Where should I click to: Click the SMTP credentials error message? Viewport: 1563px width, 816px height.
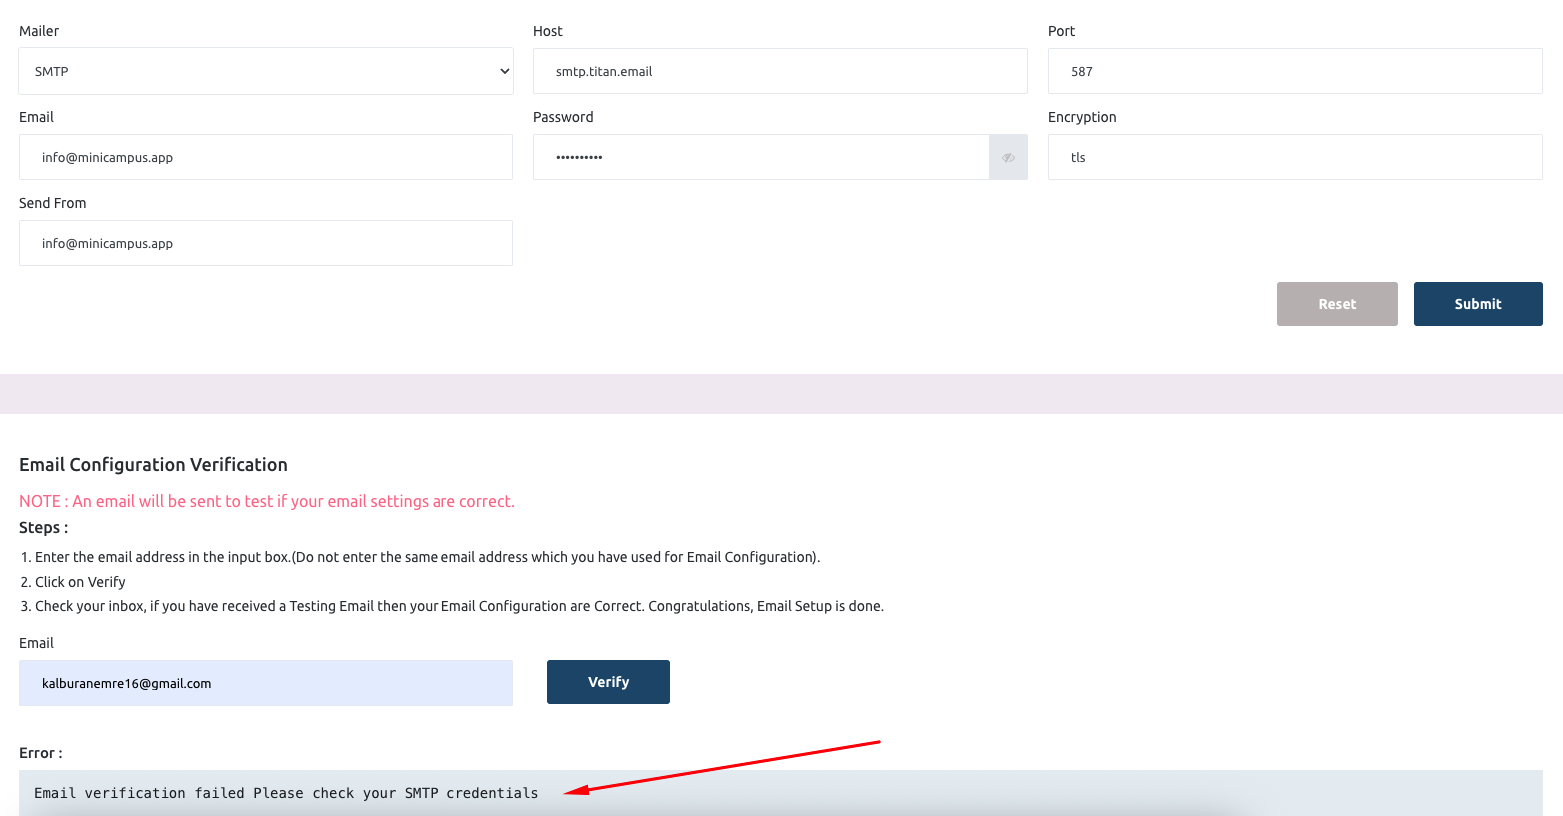coord(286,793)
